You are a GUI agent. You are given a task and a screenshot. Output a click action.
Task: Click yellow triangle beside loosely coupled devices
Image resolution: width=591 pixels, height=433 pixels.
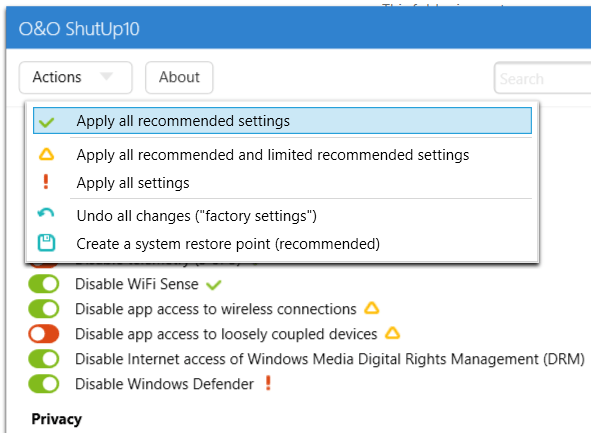pyautogui.click(x=392, y=333)
